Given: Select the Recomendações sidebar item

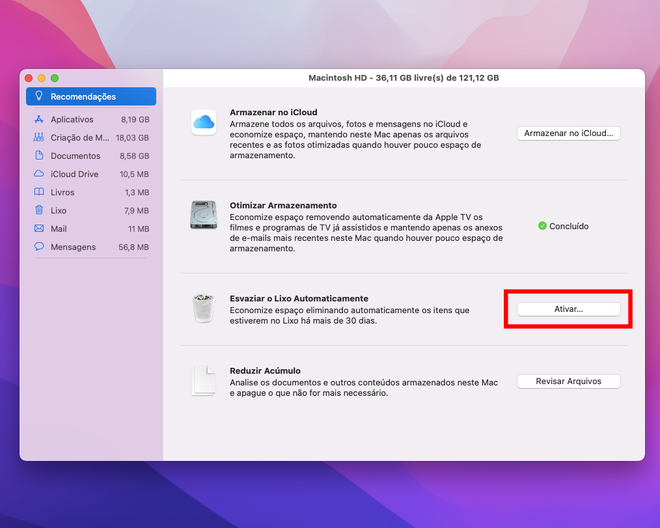Looking at the screenshot, I should coord(91,96).
